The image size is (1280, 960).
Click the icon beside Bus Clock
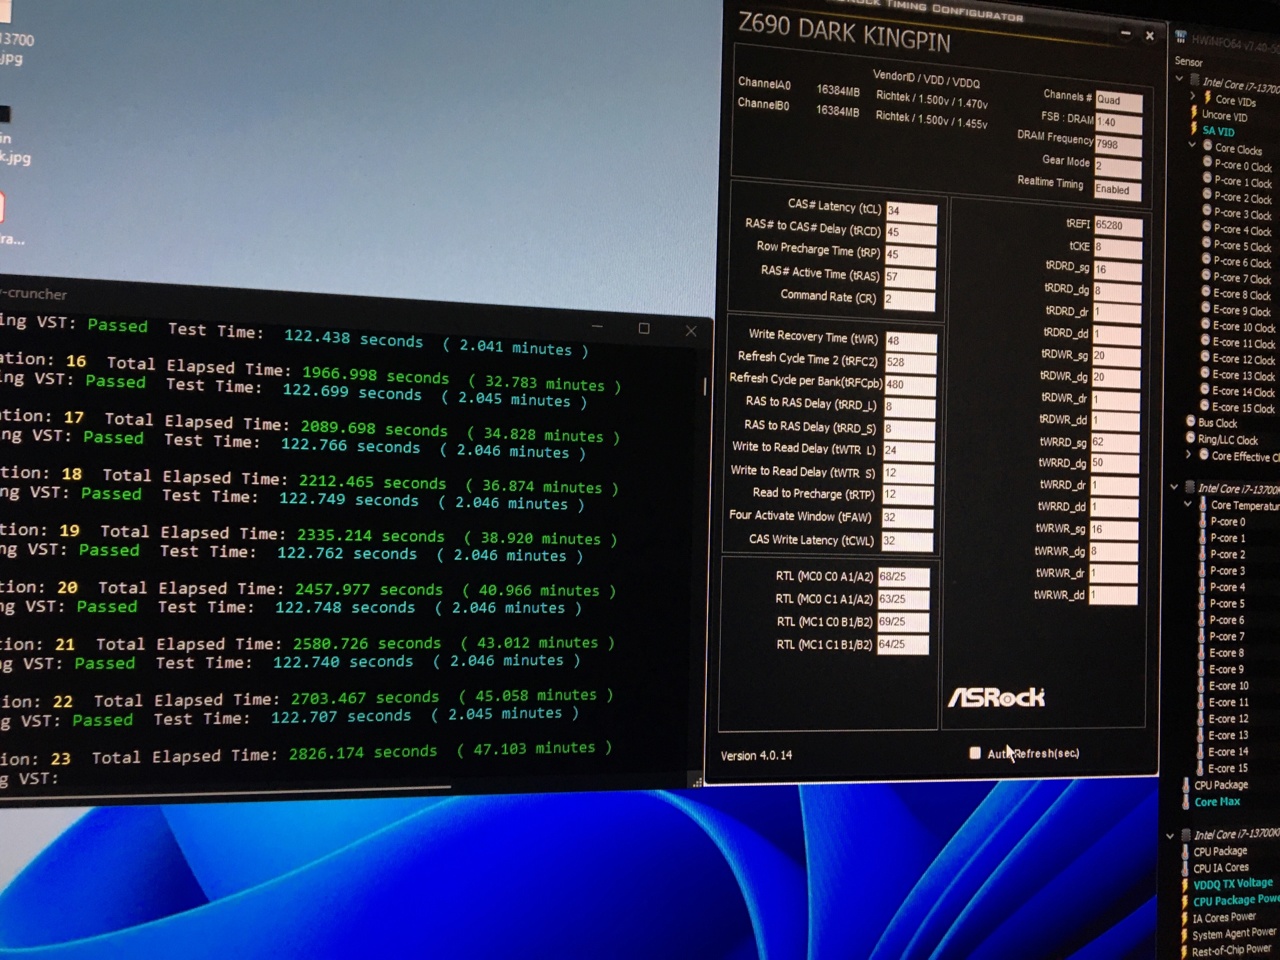point(1191,422)
